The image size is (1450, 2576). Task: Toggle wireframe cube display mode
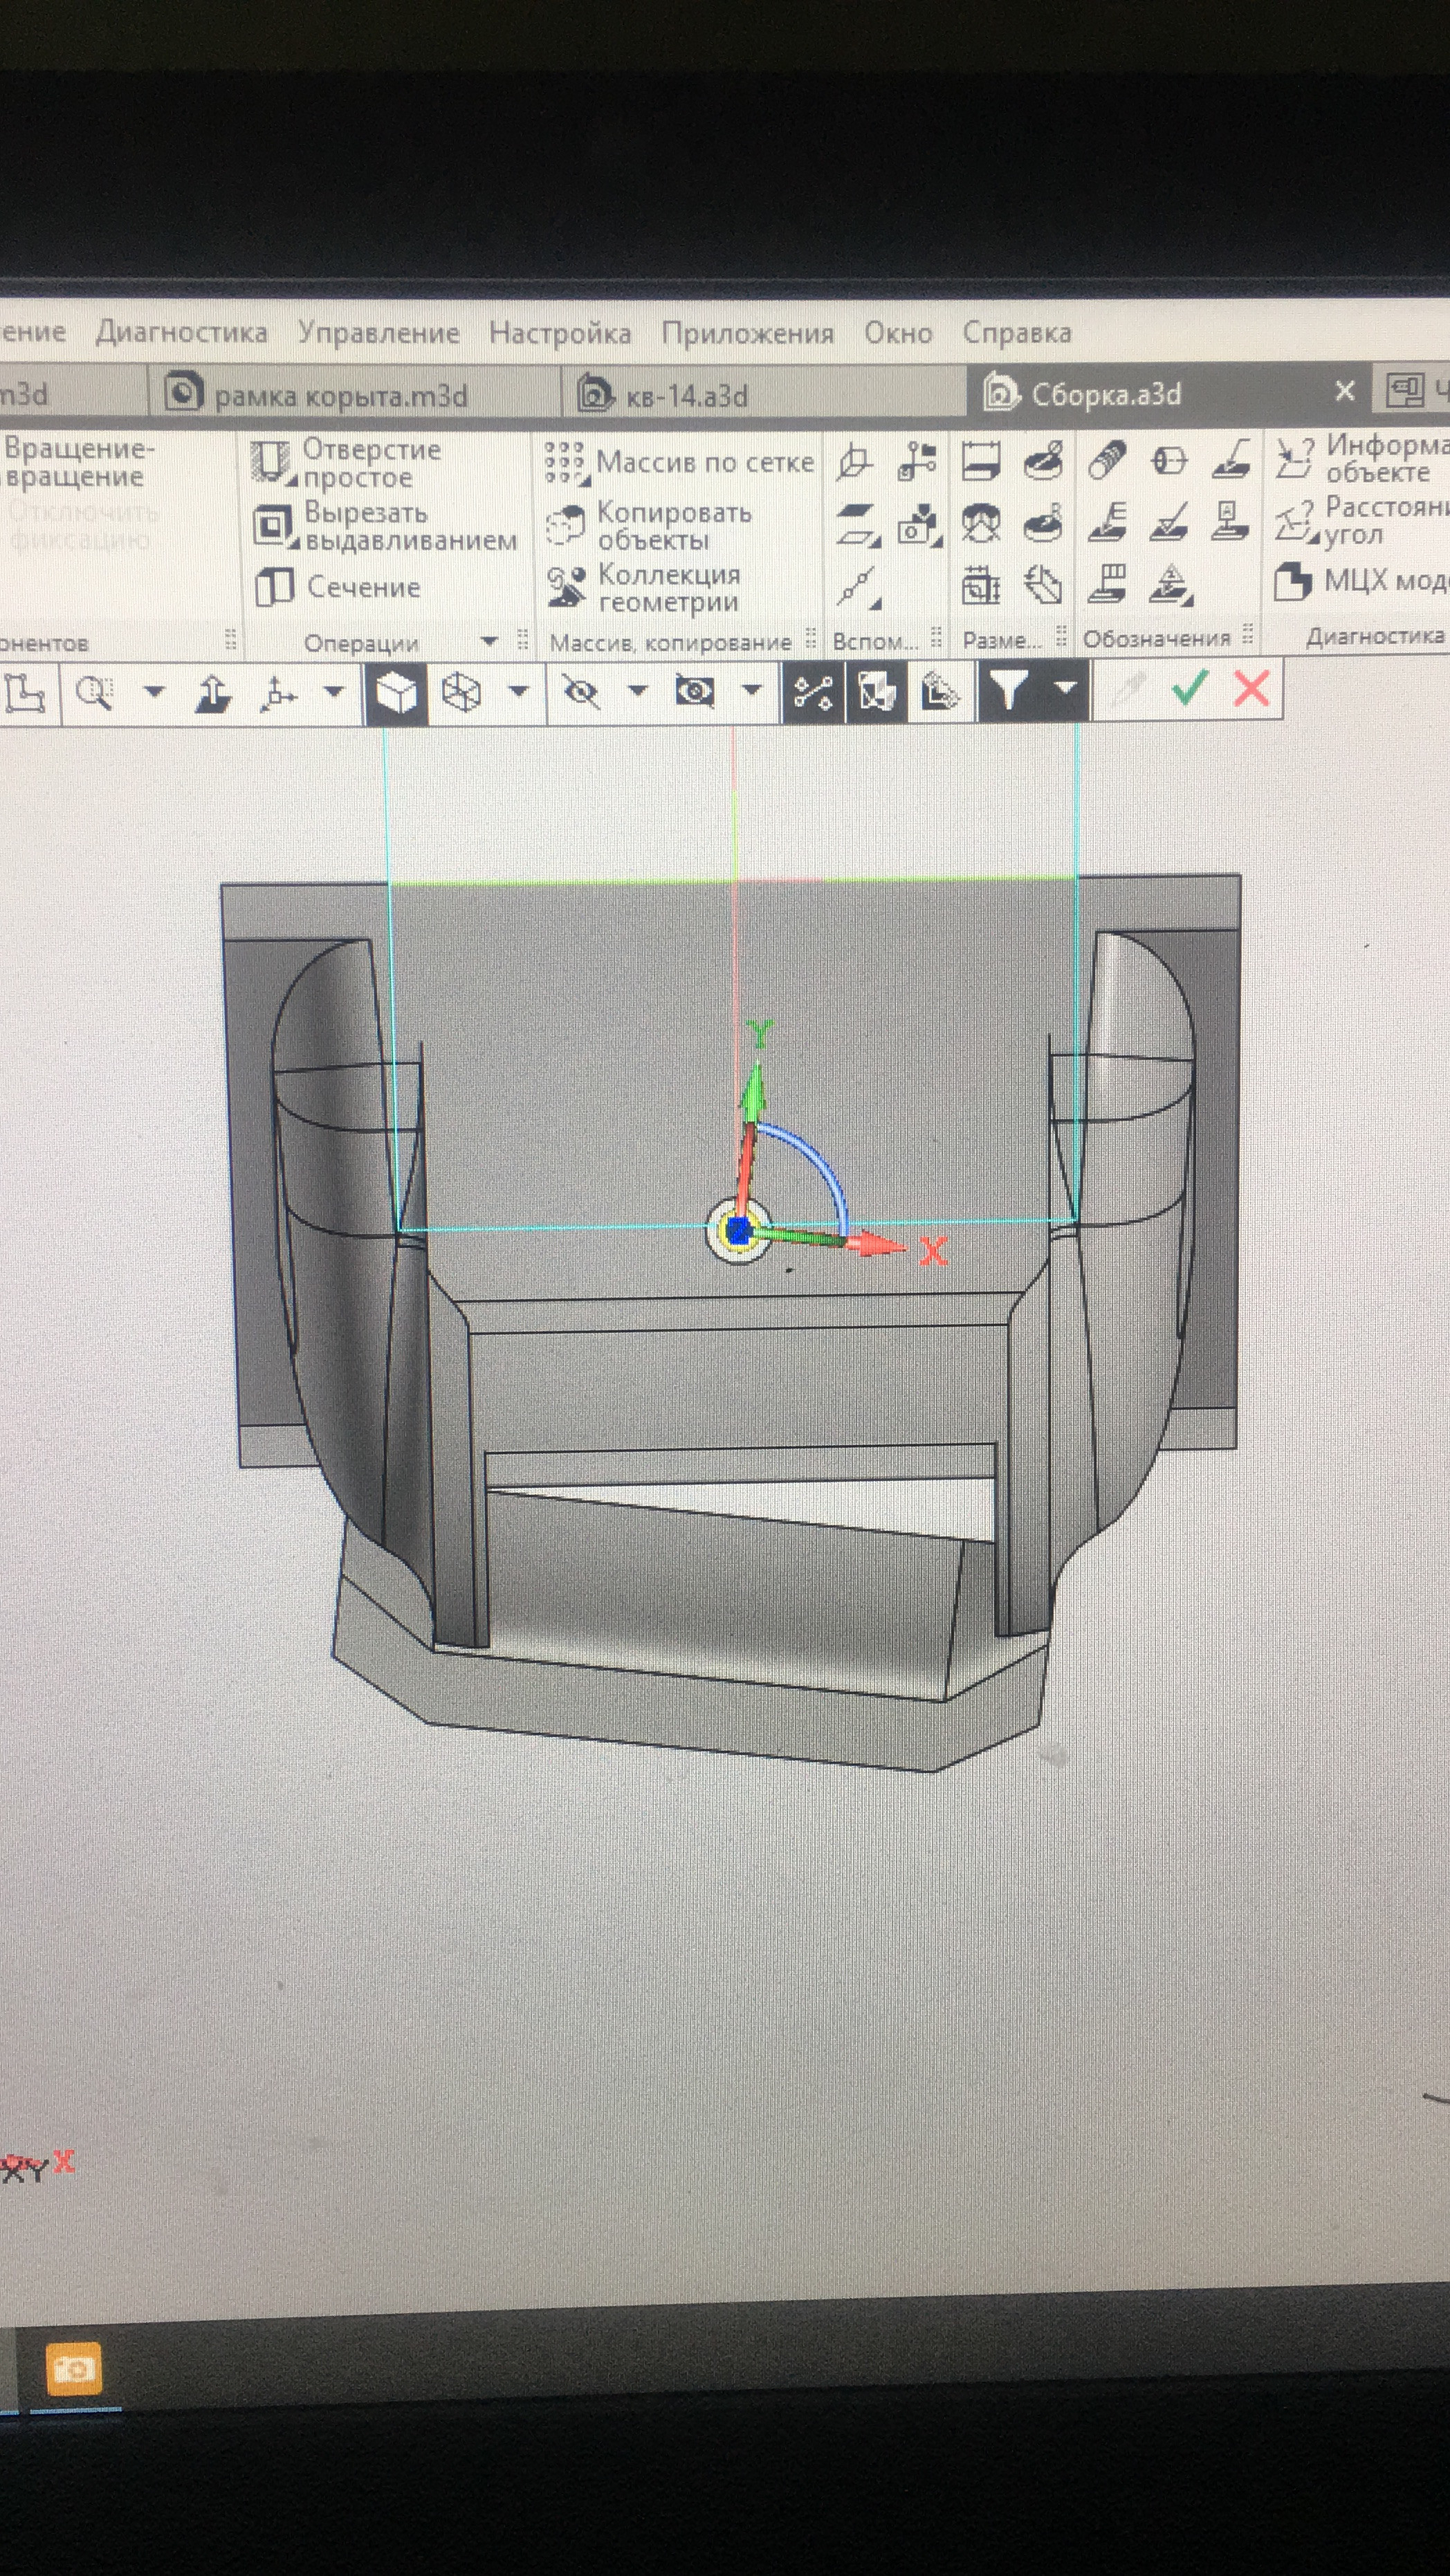point(461,692)
